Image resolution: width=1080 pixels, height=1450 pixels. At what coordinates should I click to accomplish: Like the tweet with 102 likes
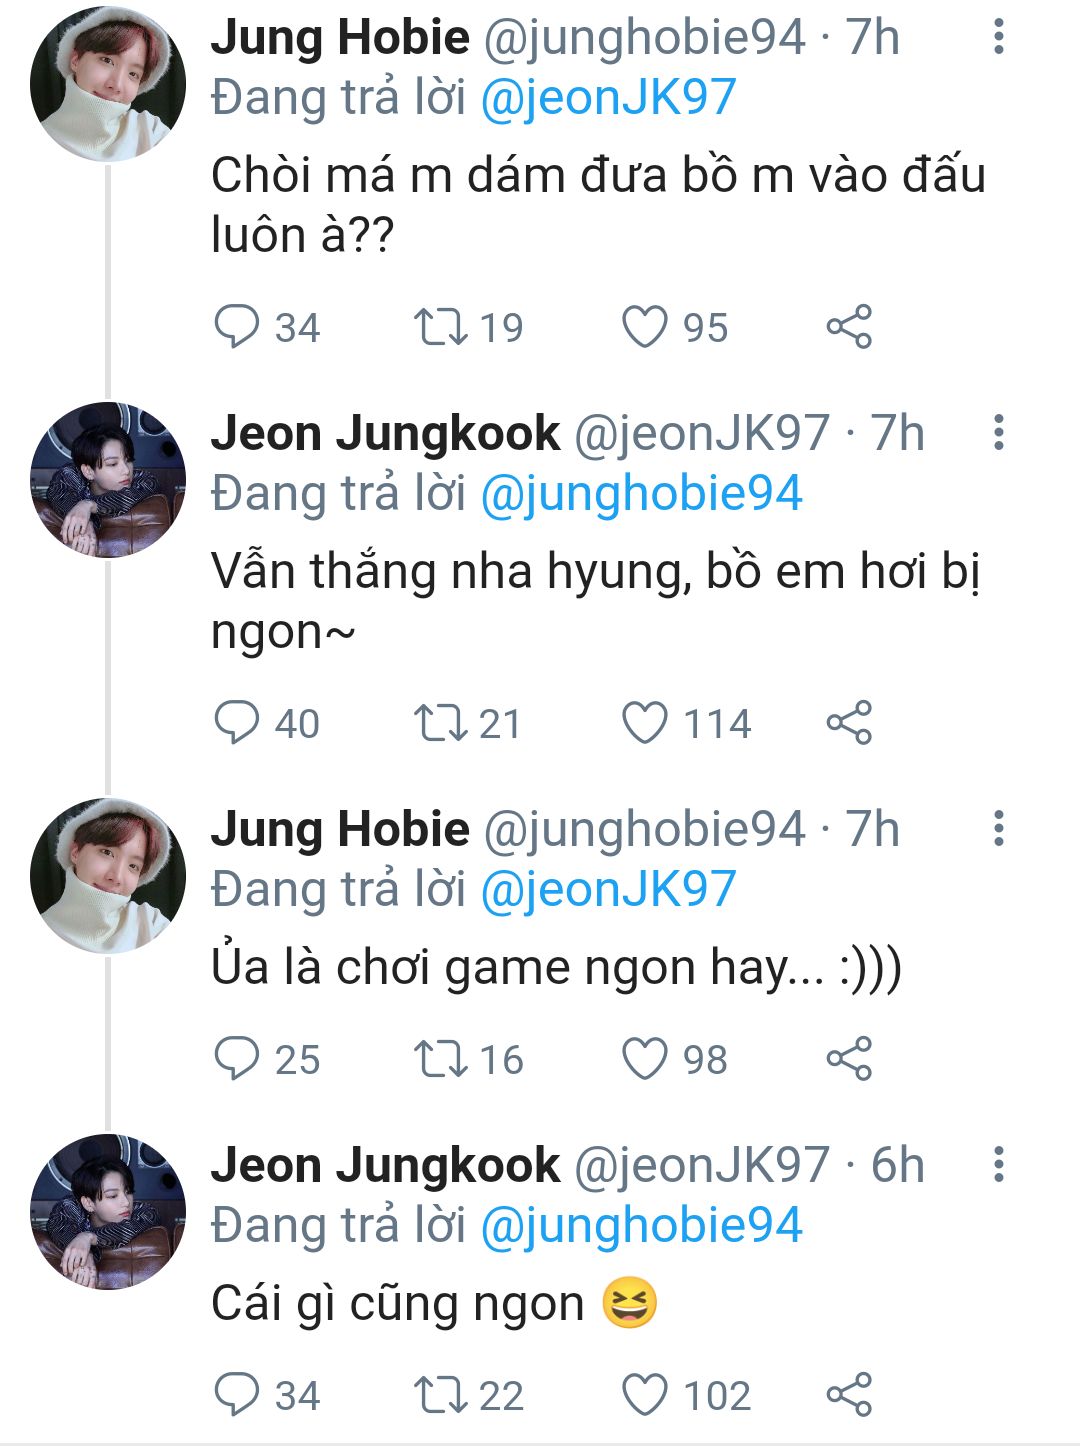pos(645,1395)
